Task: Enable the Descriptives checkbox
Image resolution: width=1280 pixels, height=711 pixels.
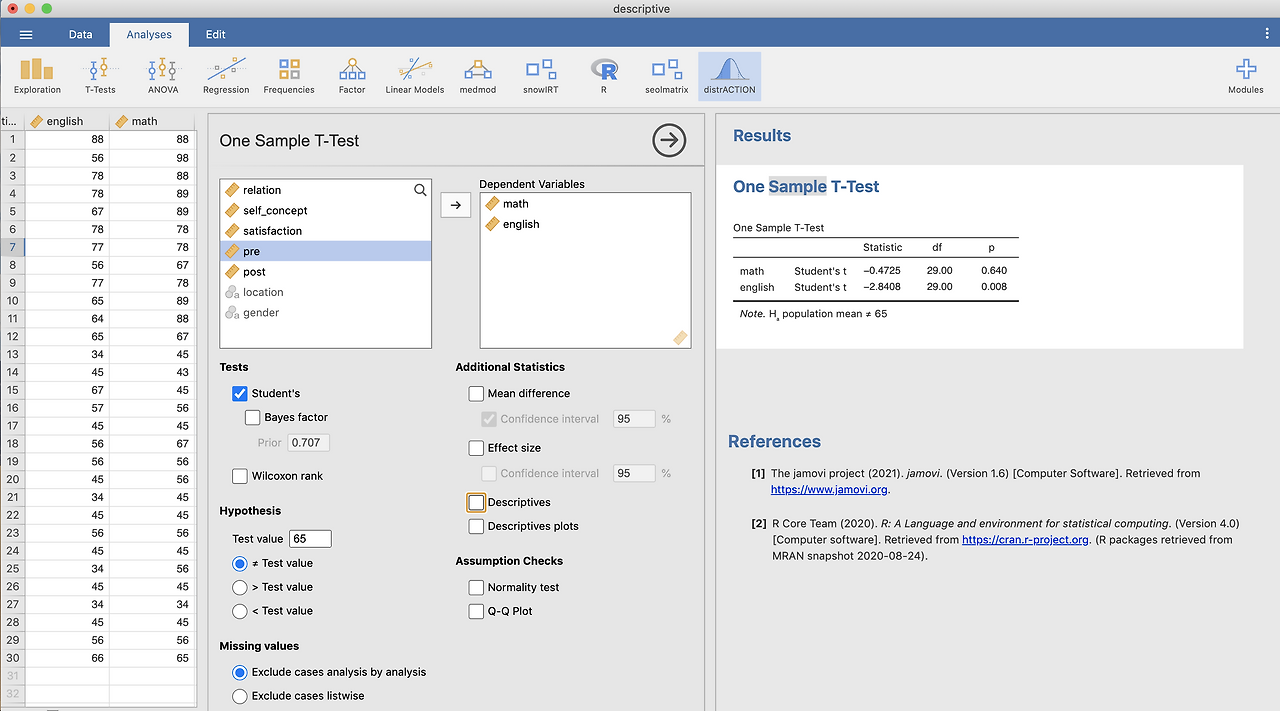Action: 476,502
